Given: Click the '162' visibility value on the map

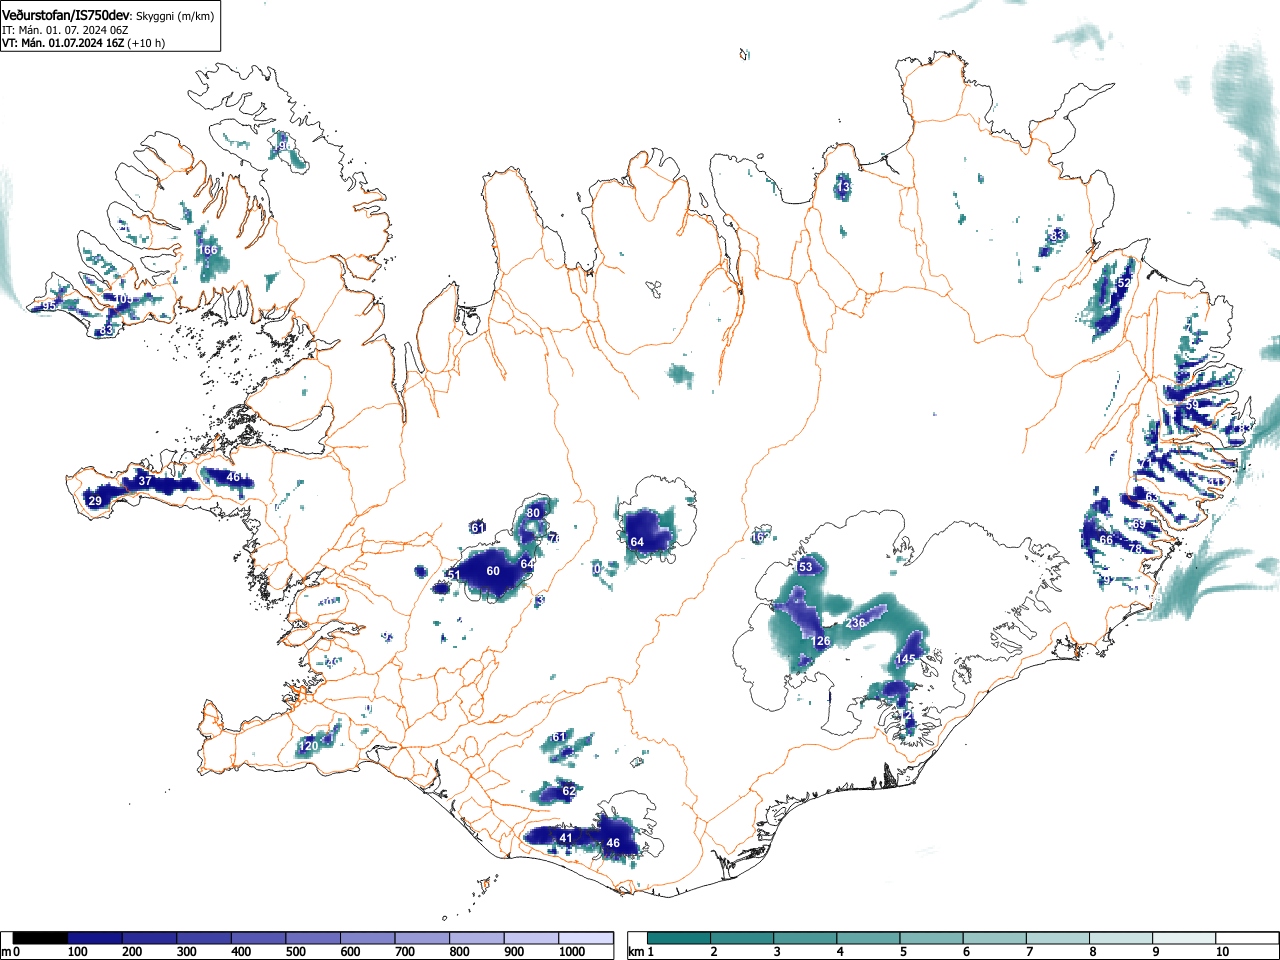Looking at the screenshot, I should click(x=761, y=537).
